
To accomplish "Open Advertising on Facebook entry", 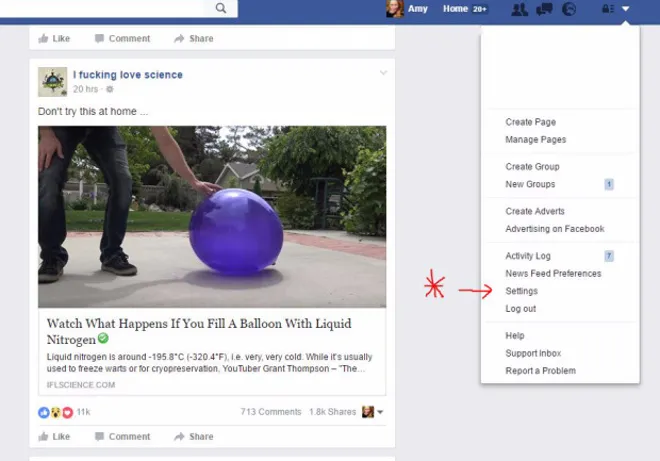I will [x=555, y=229].
